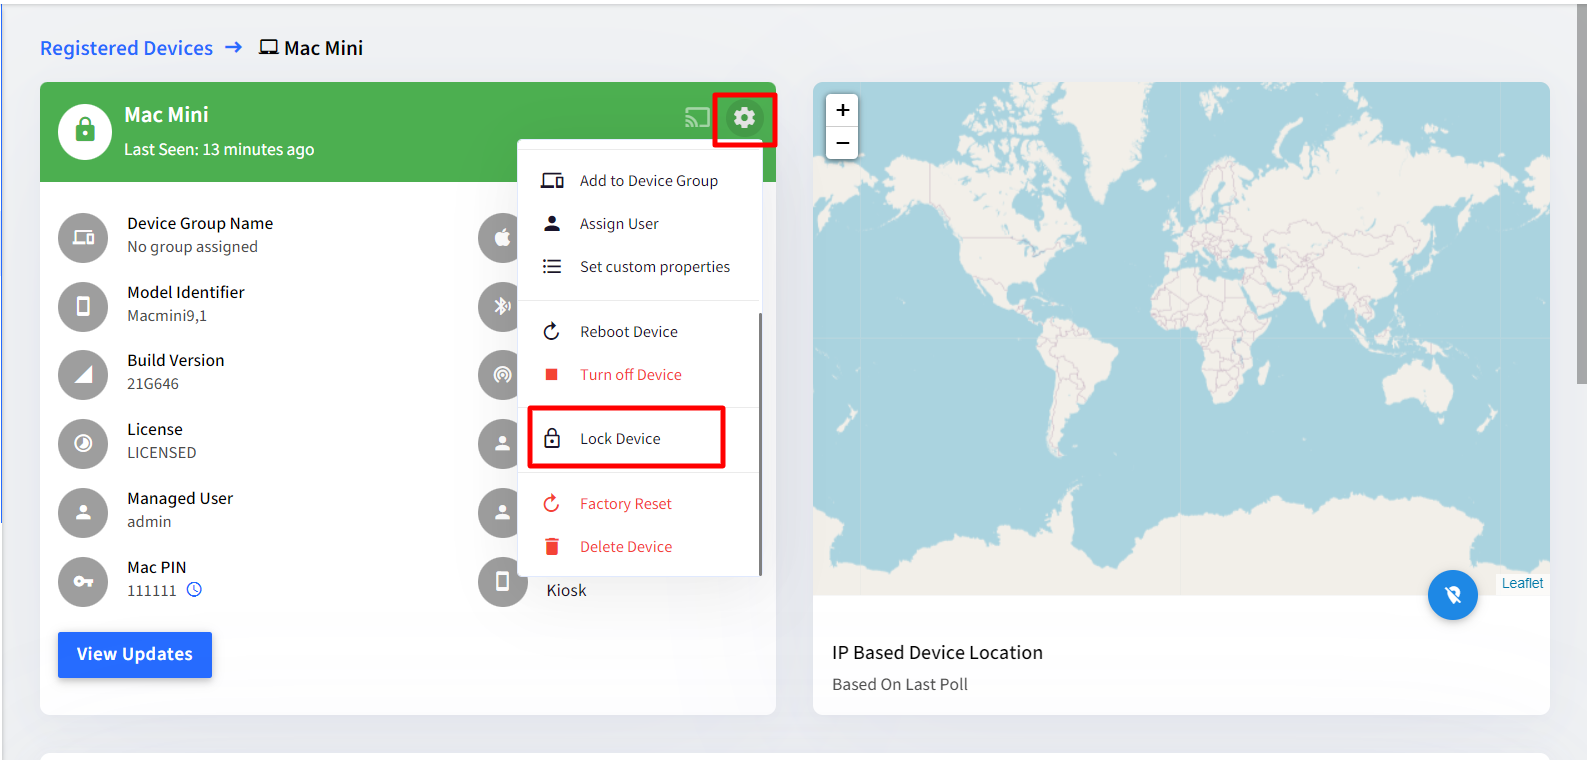Click the red Turn off Device square icon
Viewport: 1587px width, 760px height.
[x=551, y=375]
